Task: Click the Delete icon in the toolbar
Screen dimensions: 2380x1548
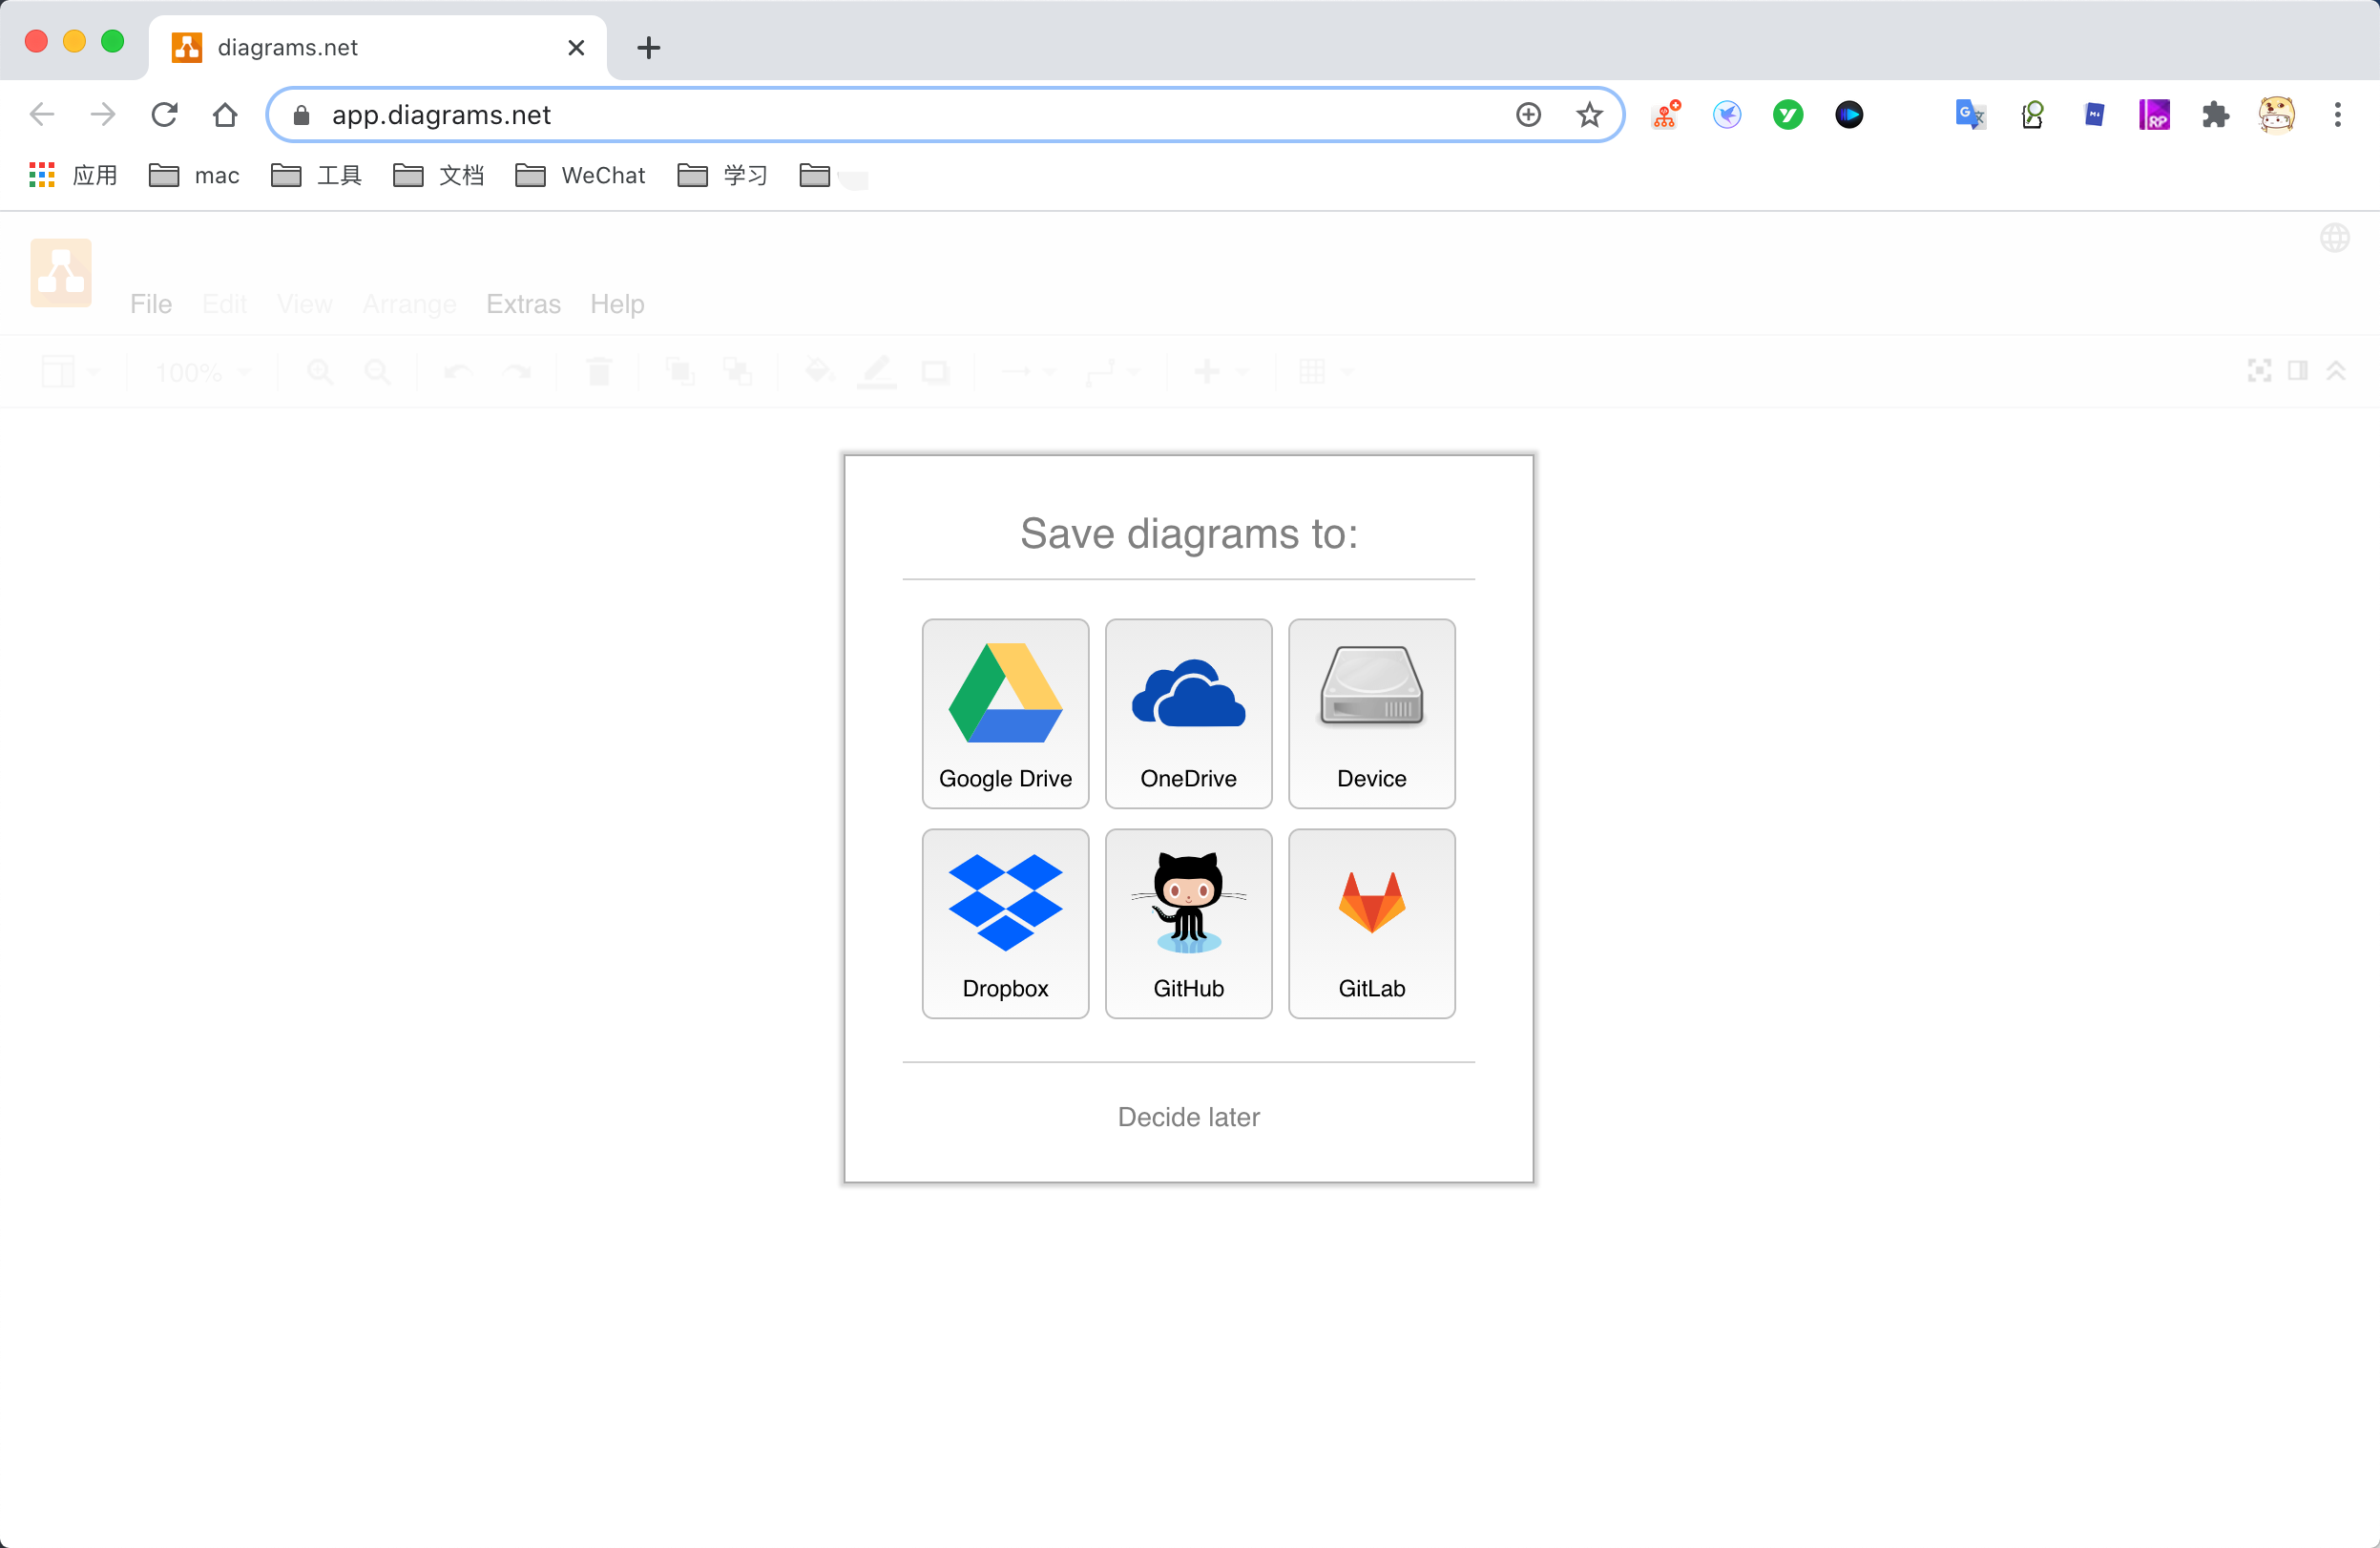Action: [598, 371]
